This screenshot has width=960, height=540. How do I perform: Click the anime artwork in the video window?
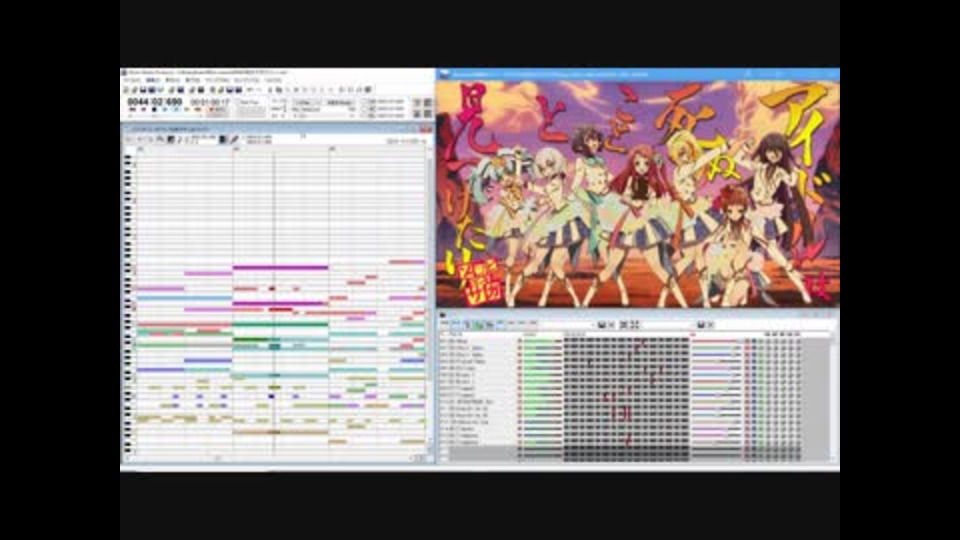pos(637,193)
